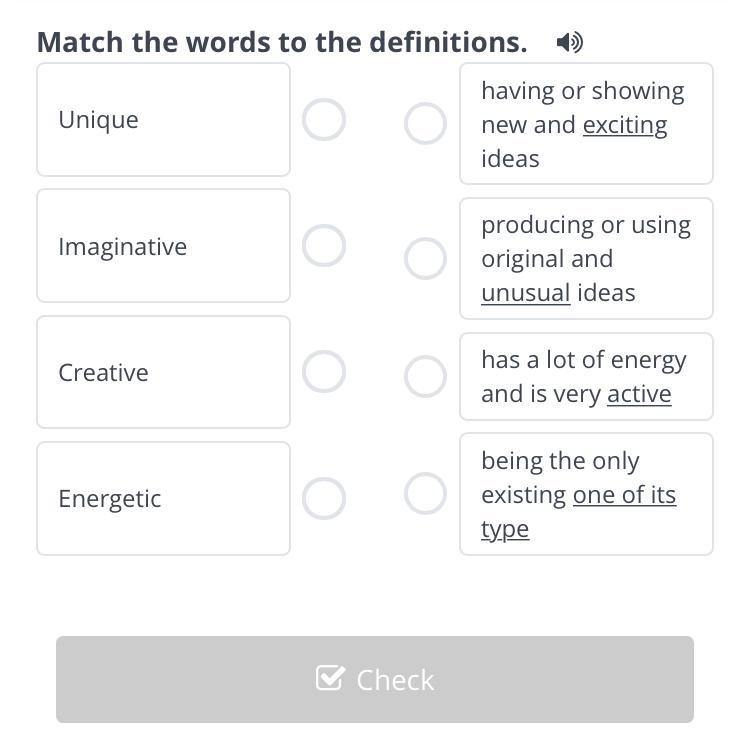Viewport: 750px width, 750px height.
Task: Click the checkmark icon on Check button
Action: [329, 678]
